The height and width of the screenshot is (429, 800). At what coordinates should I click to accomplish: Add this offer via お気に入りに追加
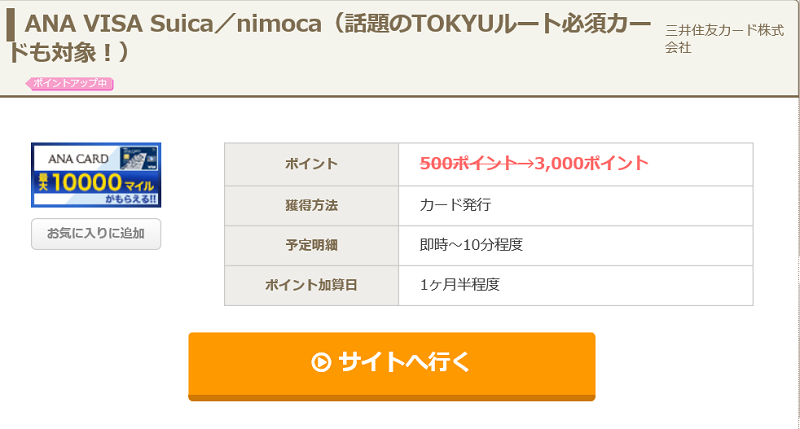click(96, 234)
